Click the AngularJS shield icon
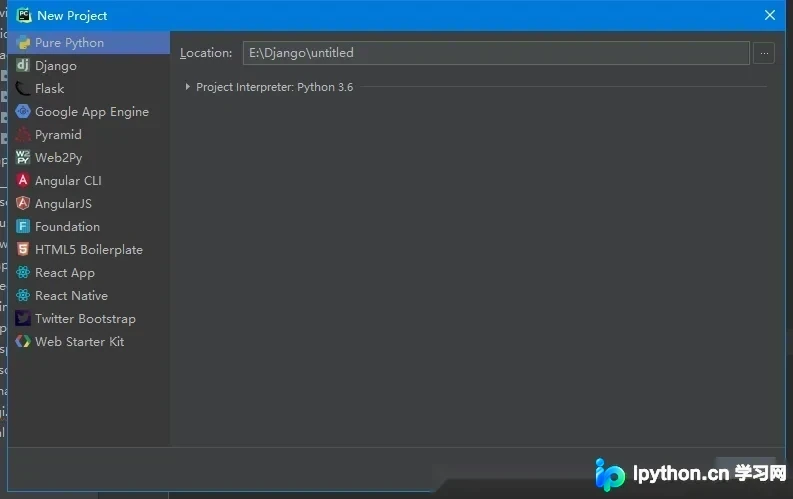This screenshot has width=793, height=499. (x=23, y=203)
